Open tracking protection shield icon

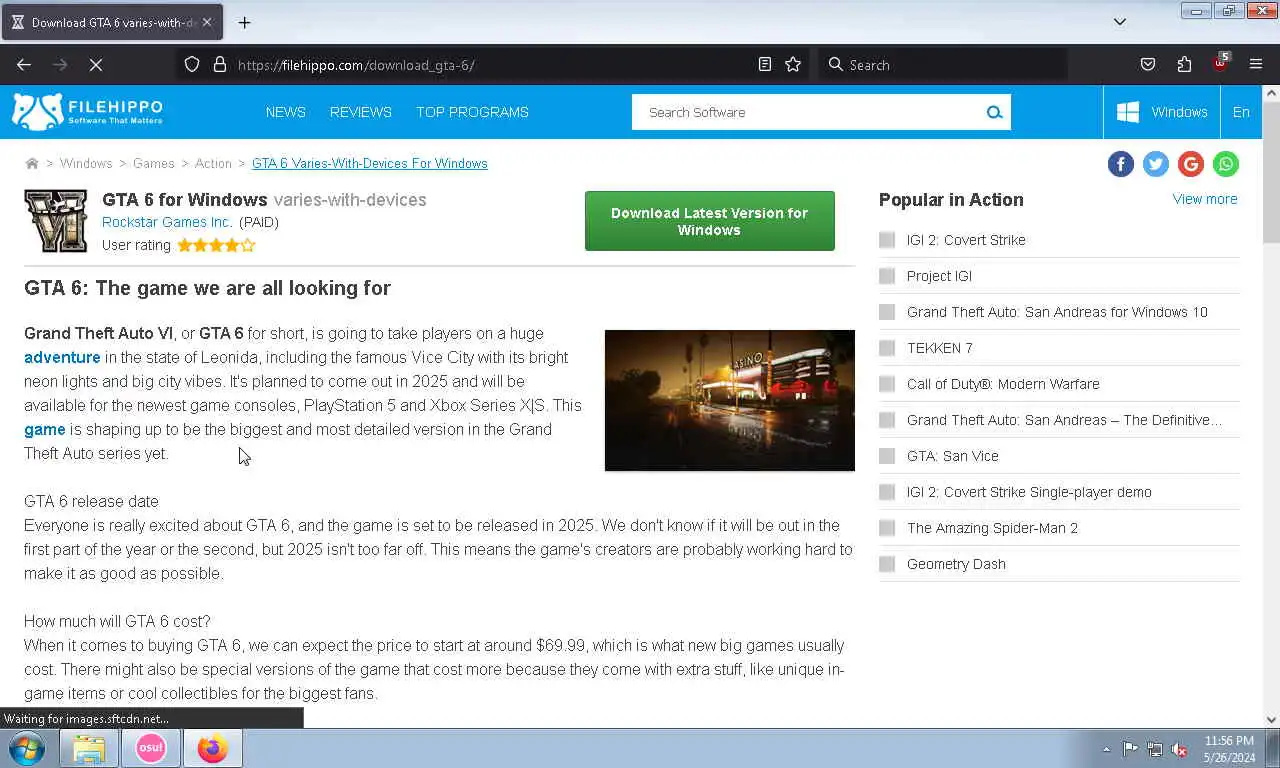tap(192, 65)
